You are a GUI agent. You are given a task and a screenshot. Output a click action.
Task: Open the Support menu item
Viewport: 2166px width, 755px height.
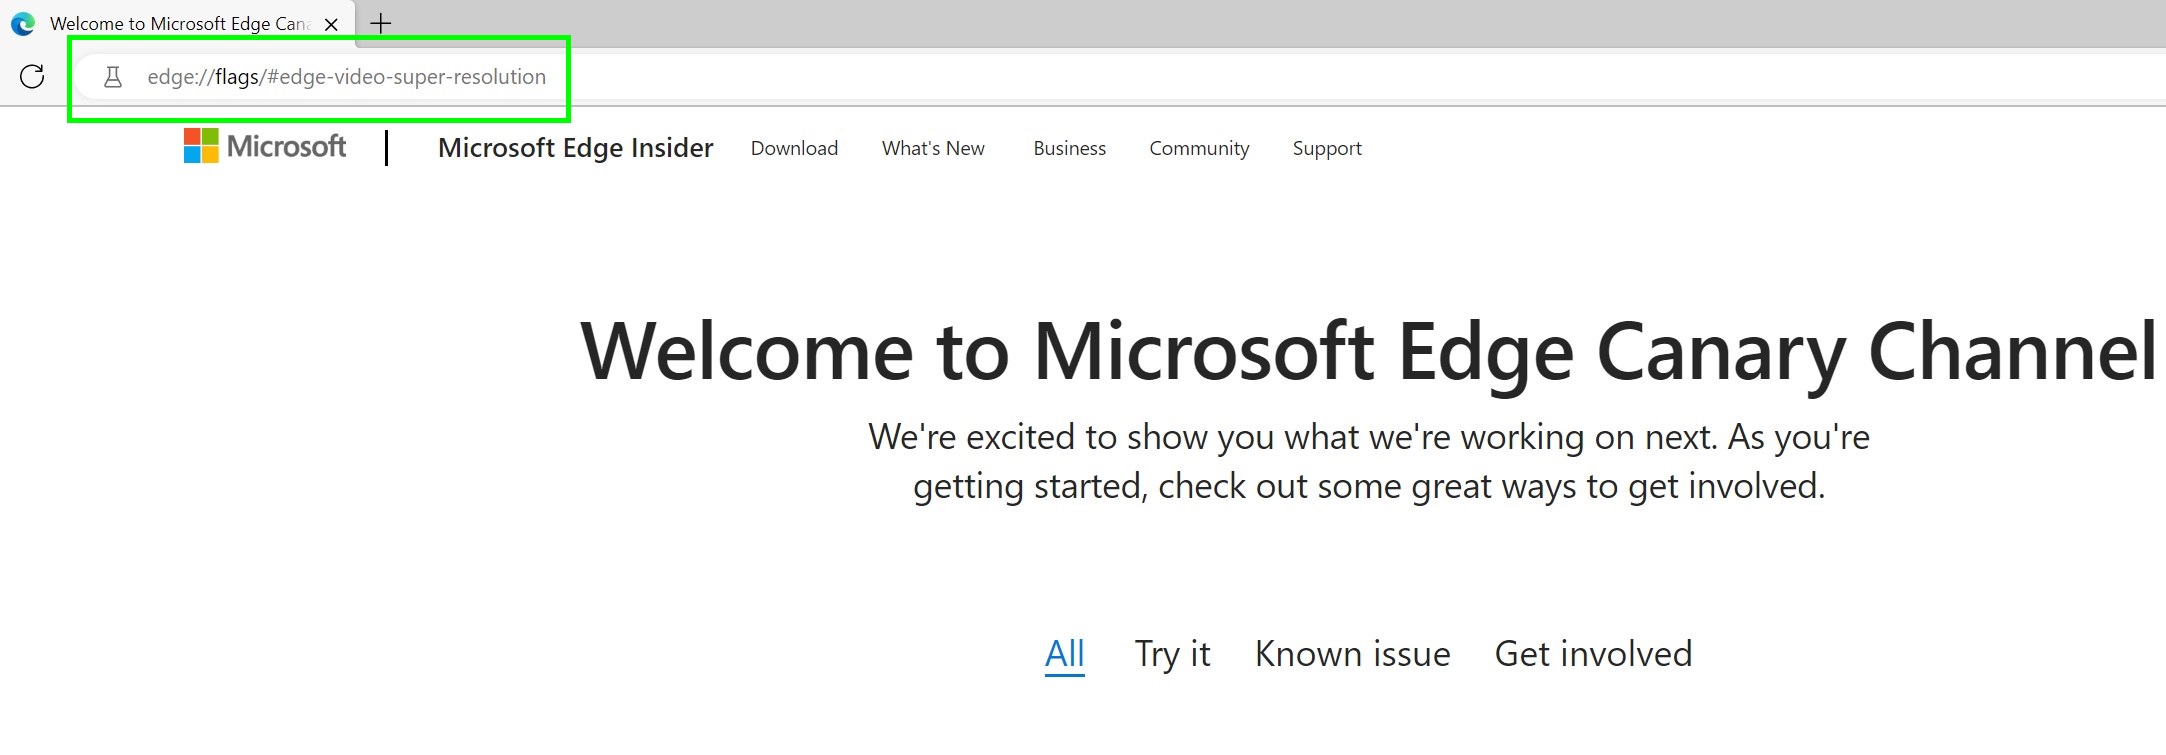tap(1327, 148)
